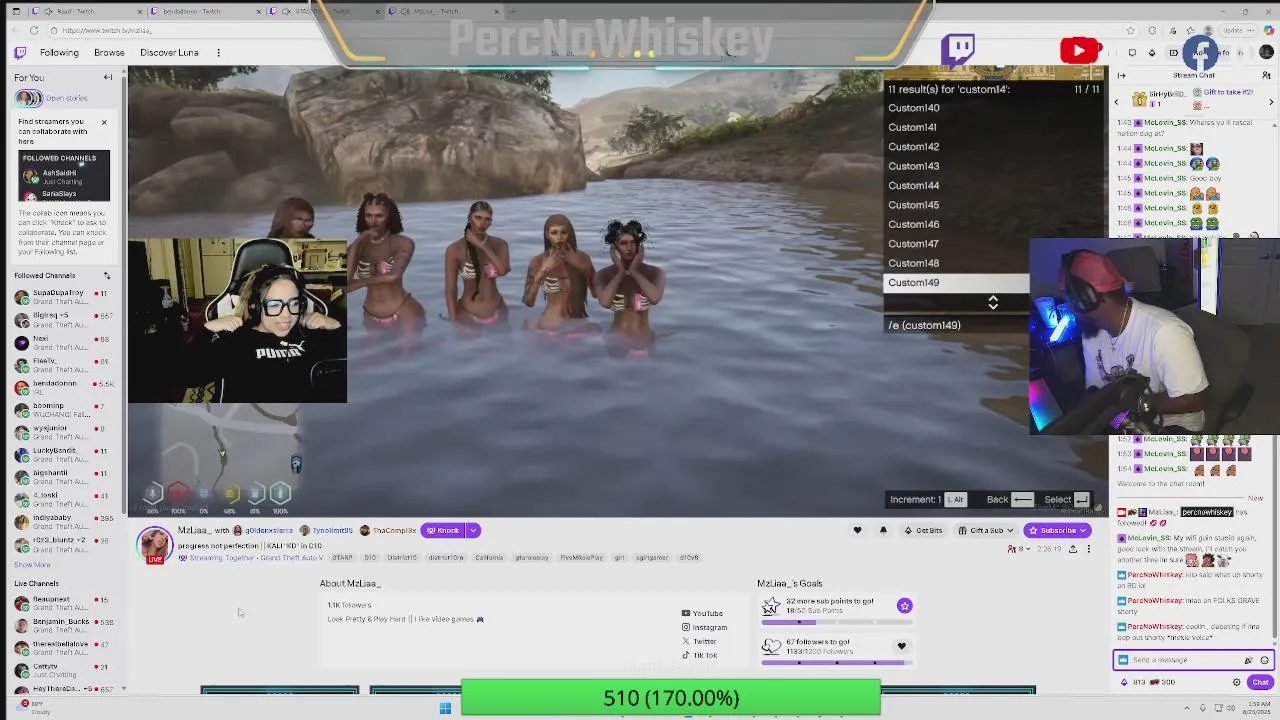Click the Subscribe button

pos(1057,530)
